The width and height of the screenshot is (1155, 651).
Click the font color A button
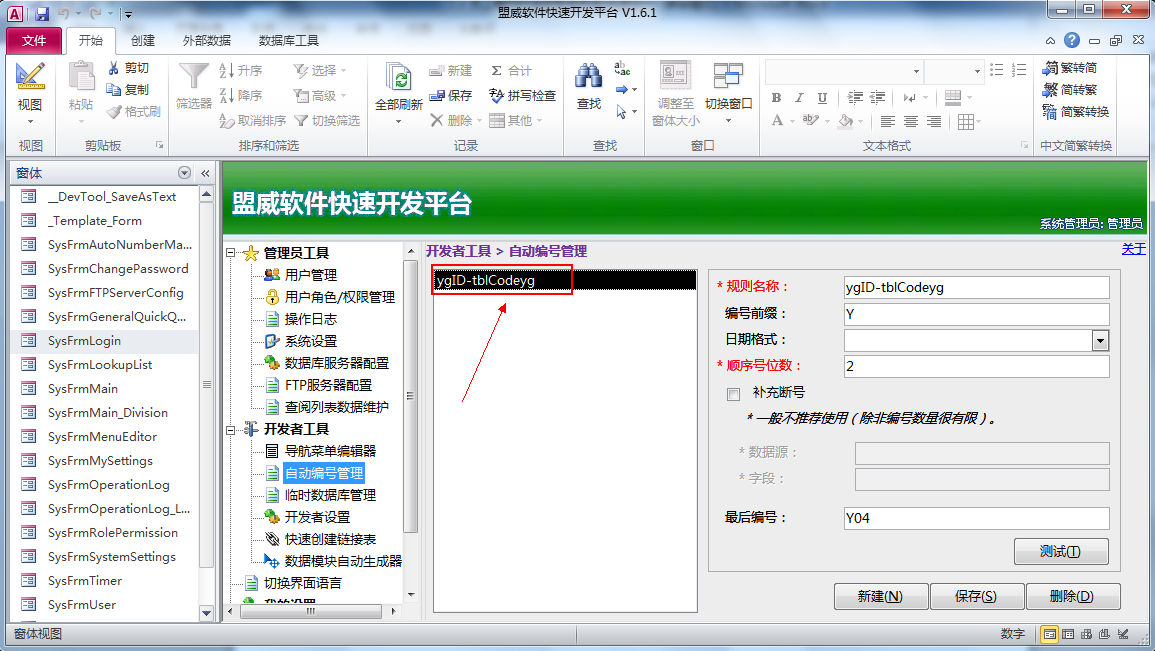(x=777, y=120)
